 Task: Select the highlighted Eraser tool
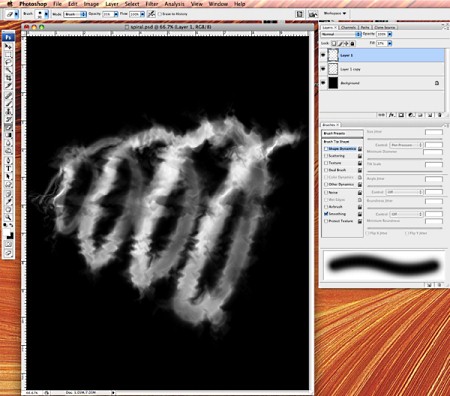click(x=8, y=127)
